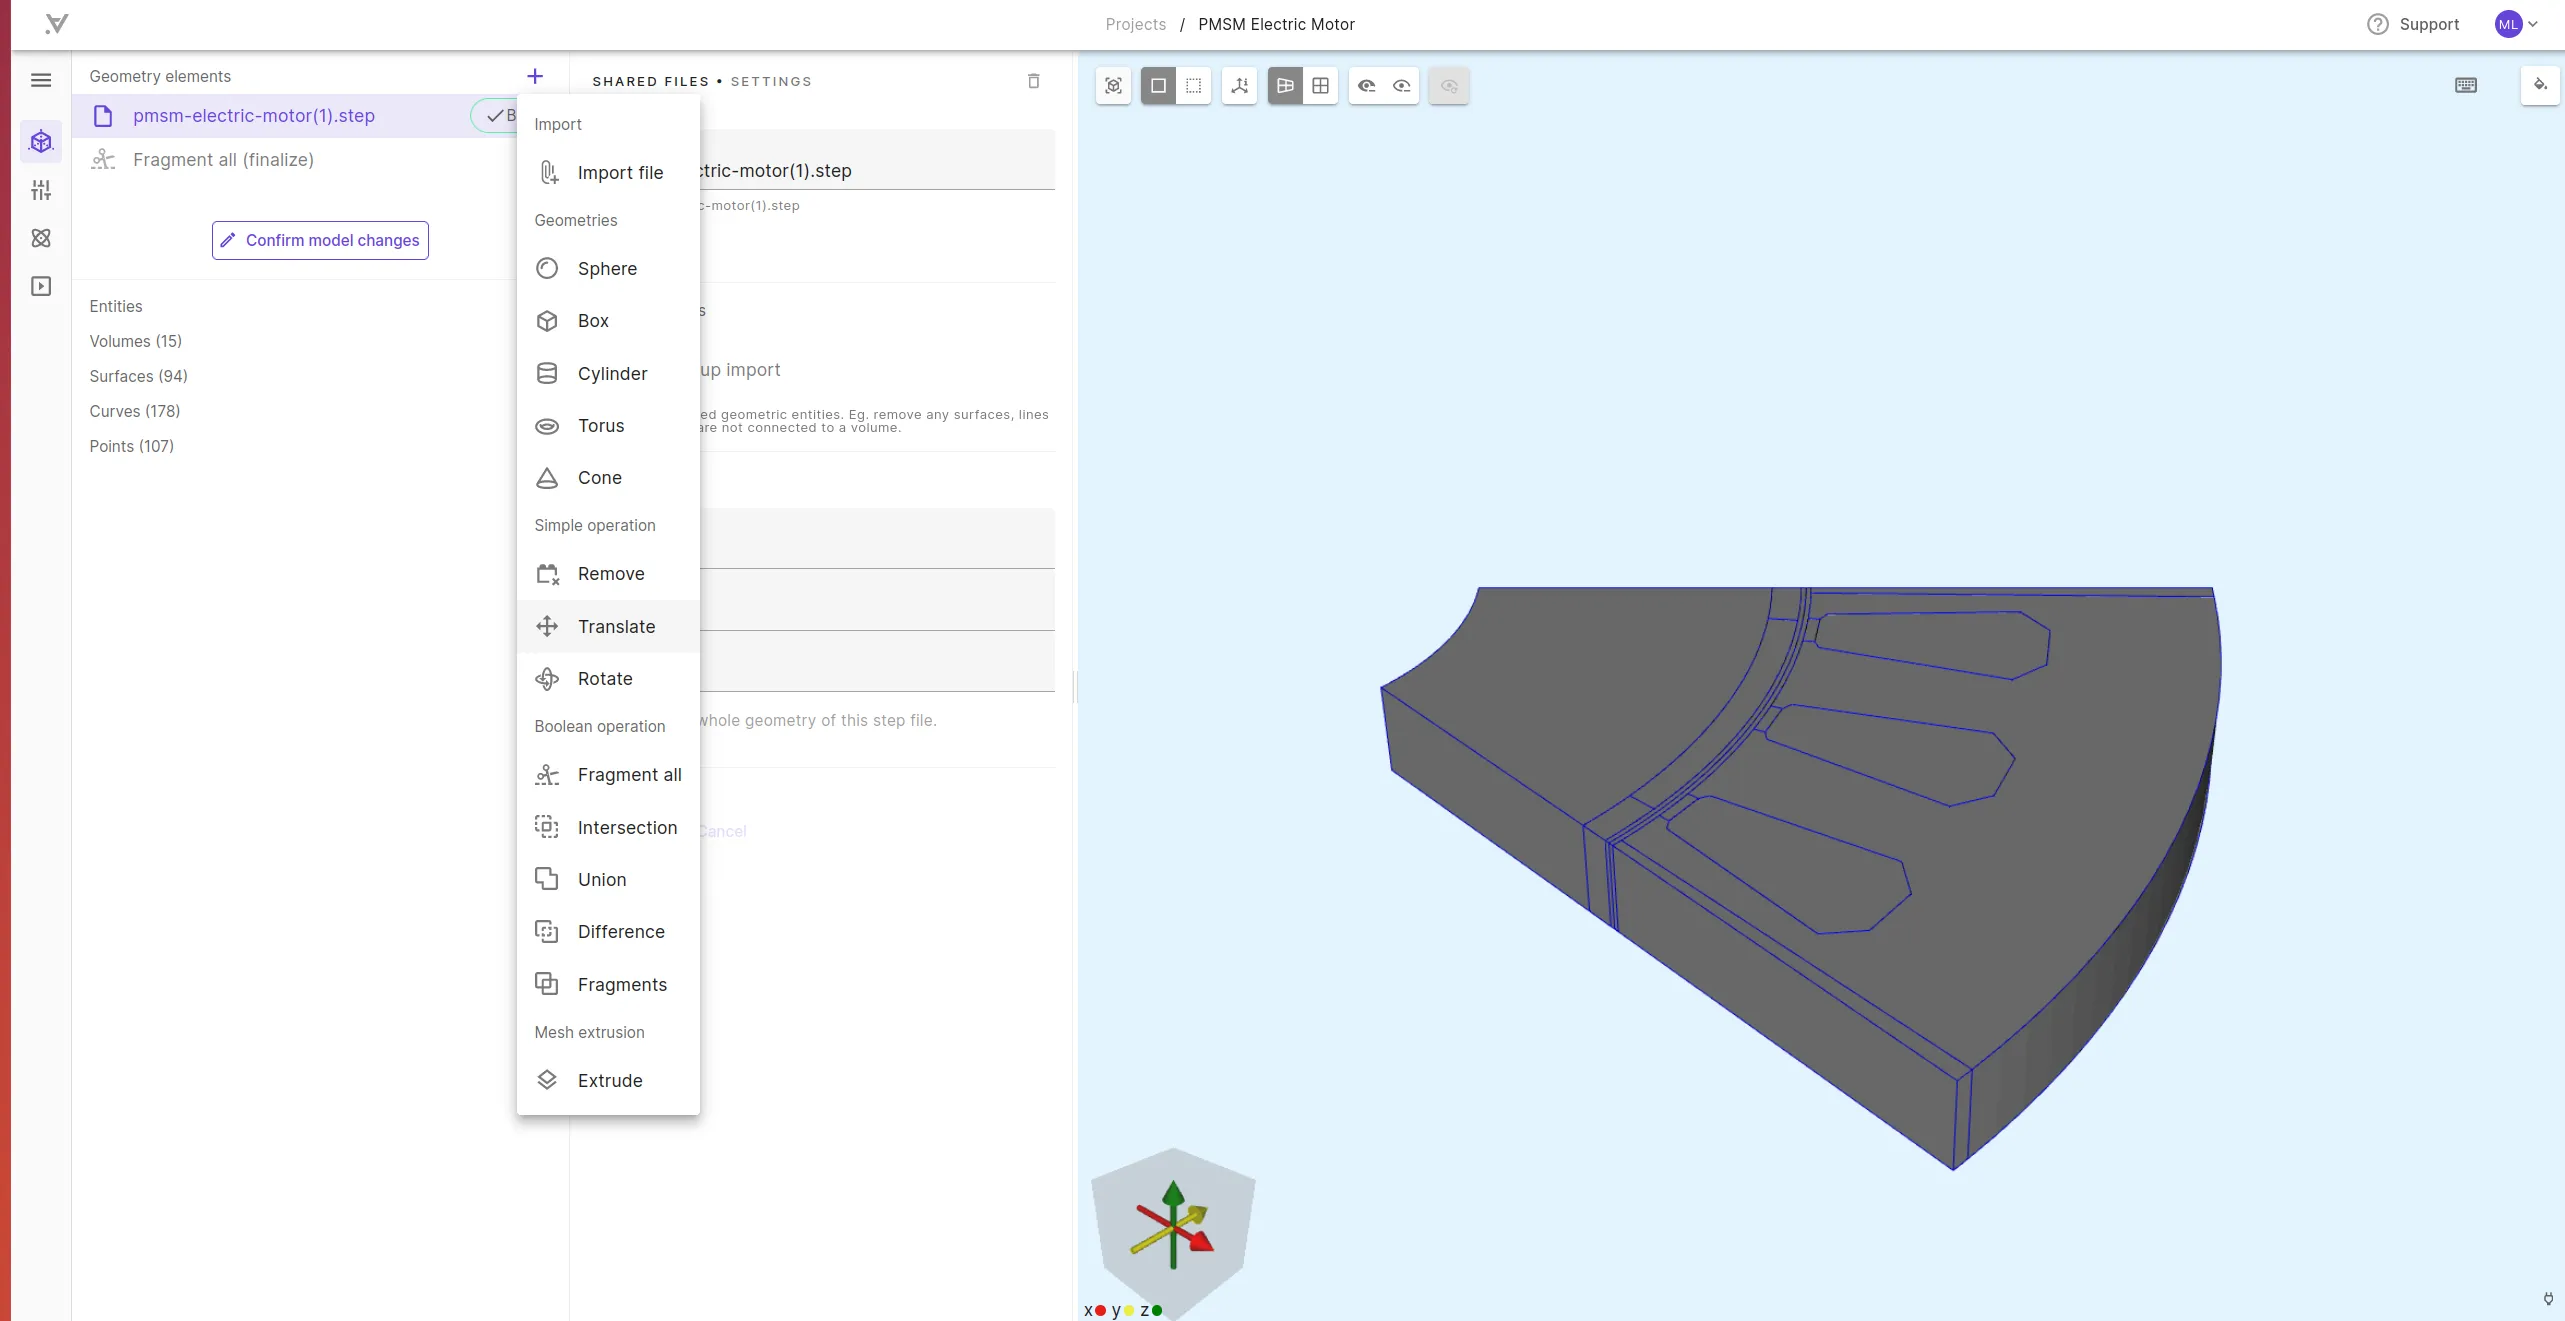Open the ML user account dropdown
This screenshot has width=2565, height=1321.
[x=2516, y=24]
